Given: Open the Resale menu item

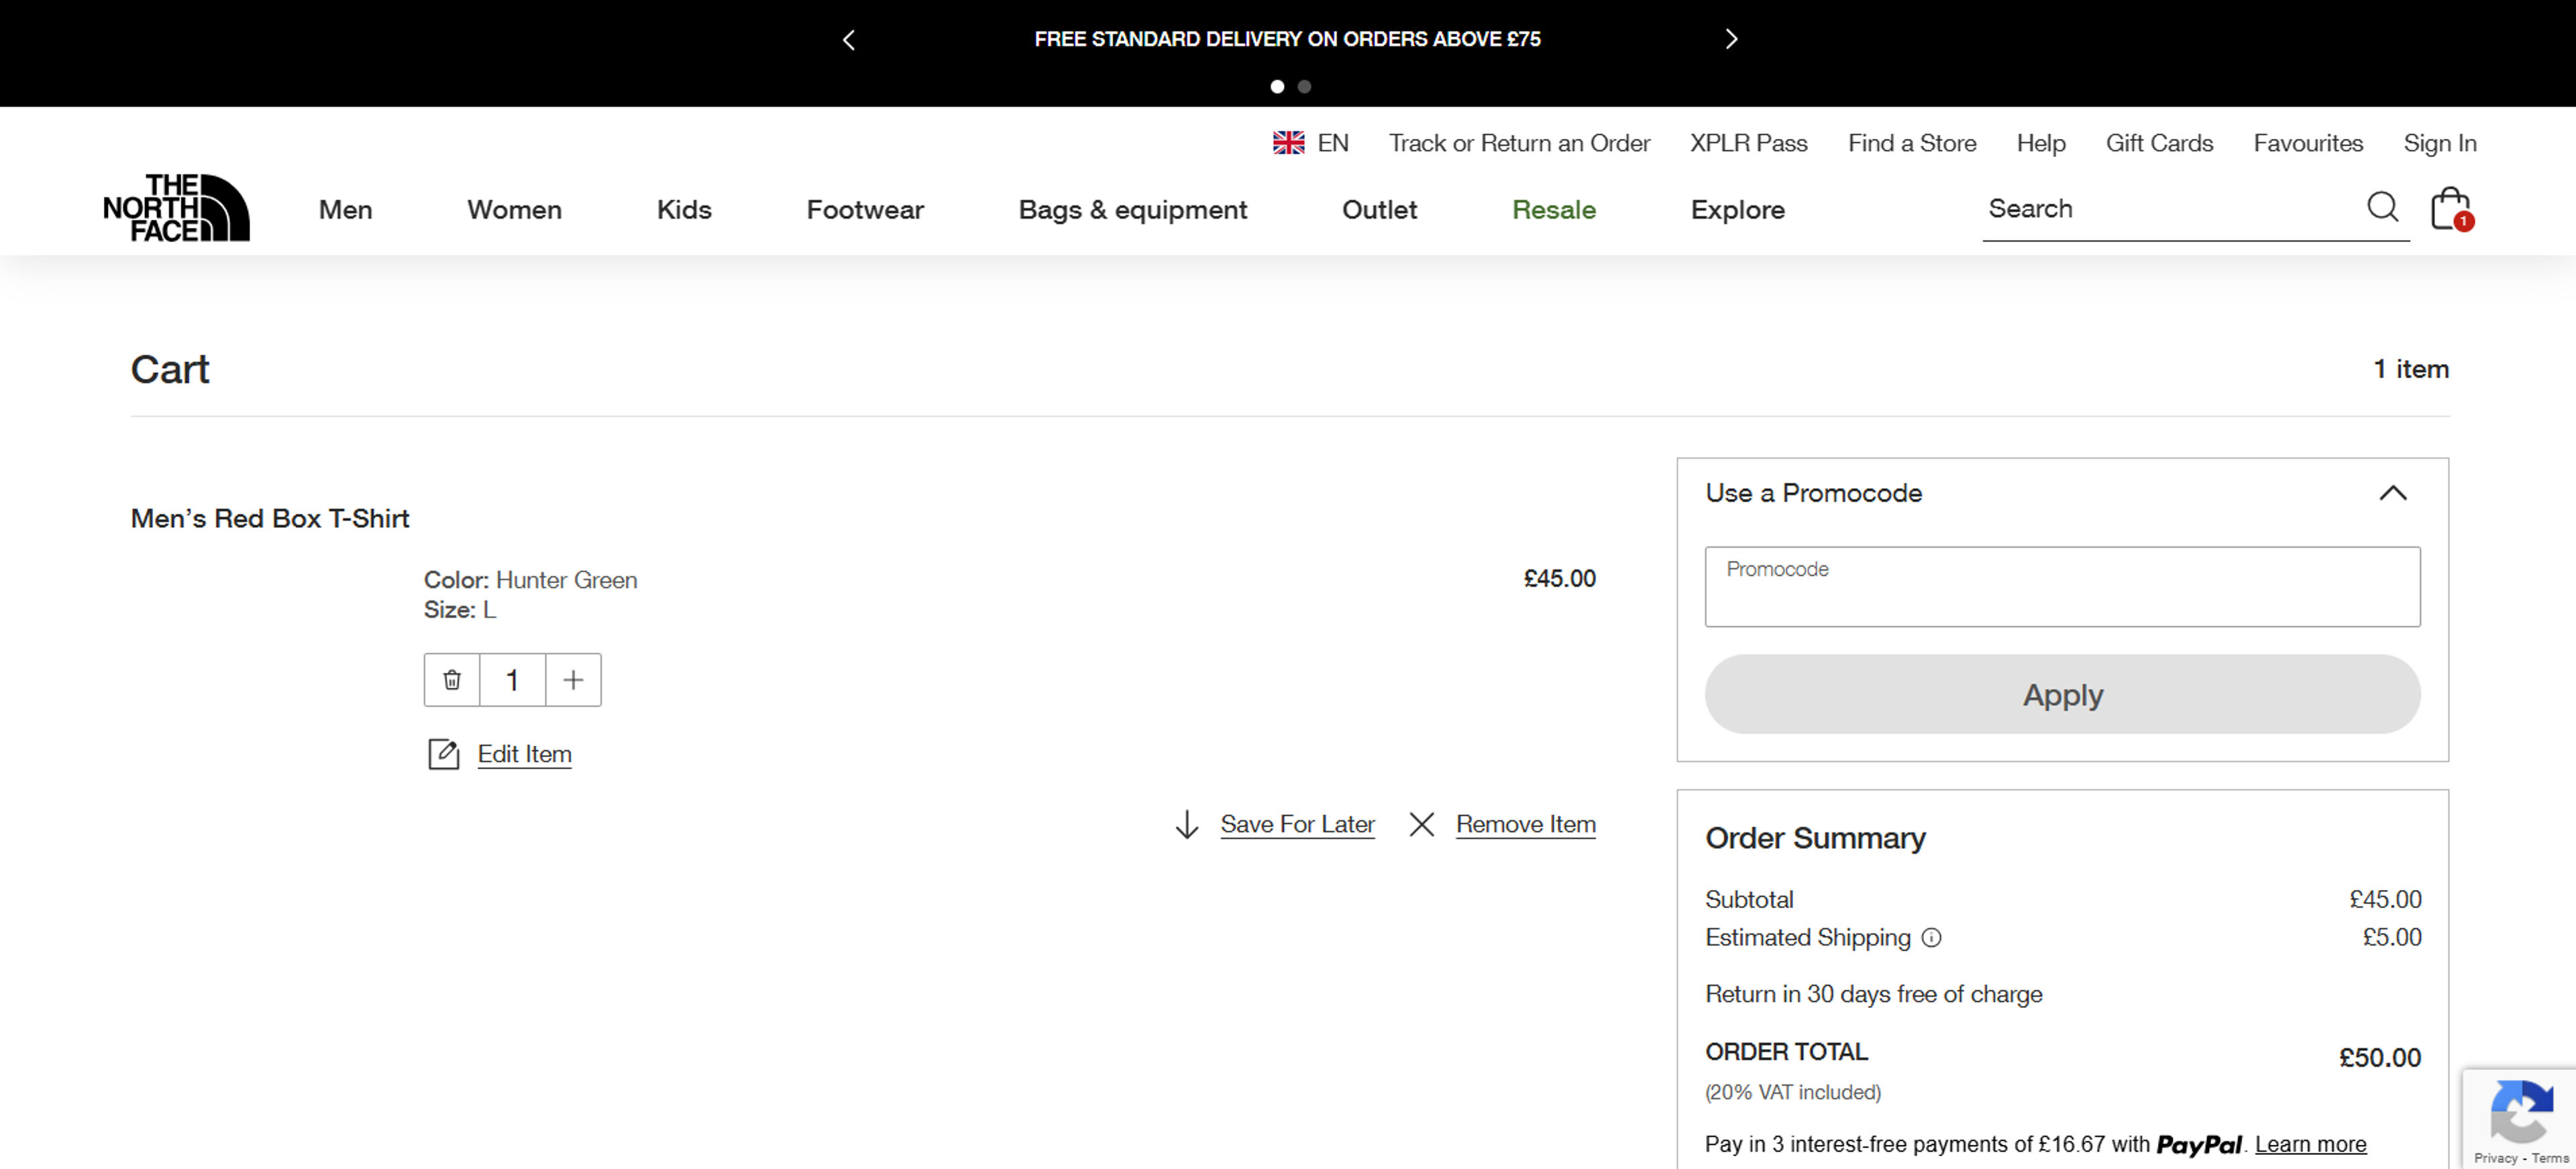Looking at the screenshot, I should [x=1554, y=210].
